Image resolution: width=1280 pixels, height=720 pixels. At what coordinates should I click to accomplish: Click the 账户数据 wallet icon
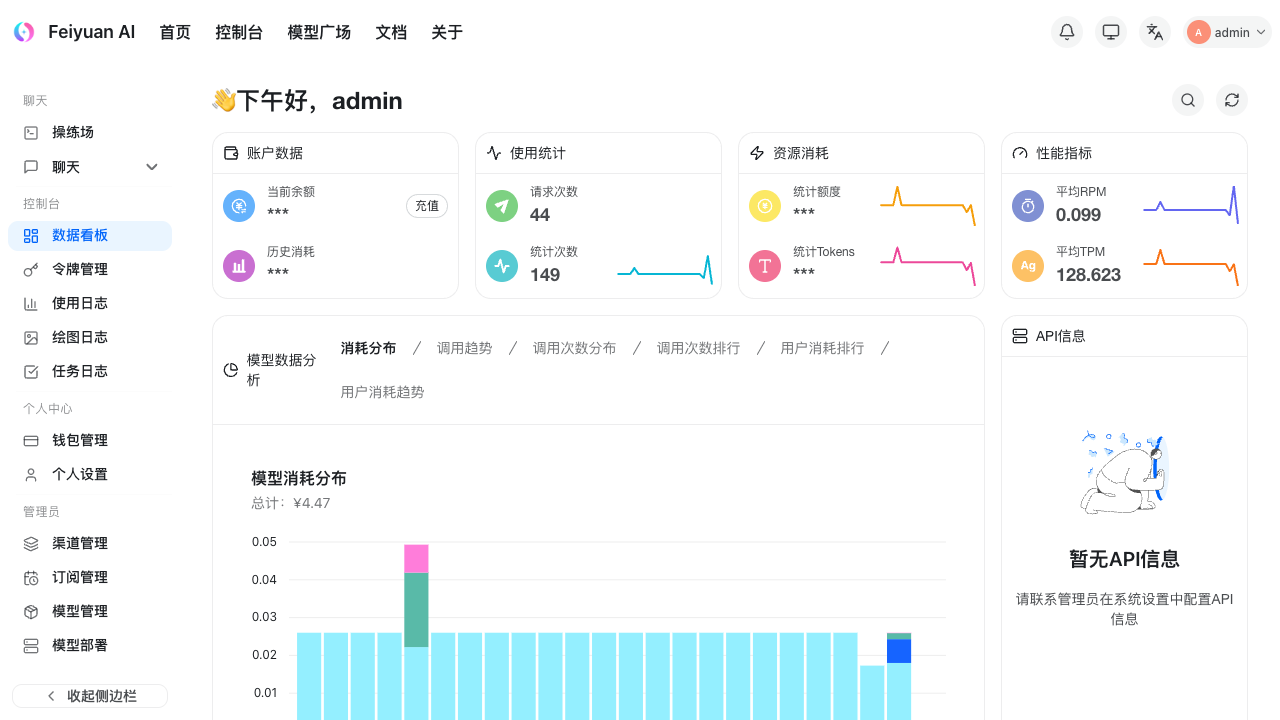coord(231,153)
